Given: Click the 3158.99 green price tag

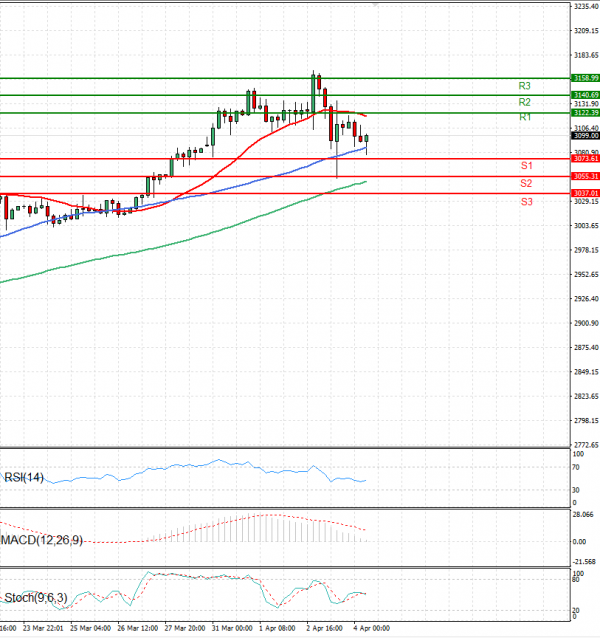Looking at the screenshot, I should [585, 77].
